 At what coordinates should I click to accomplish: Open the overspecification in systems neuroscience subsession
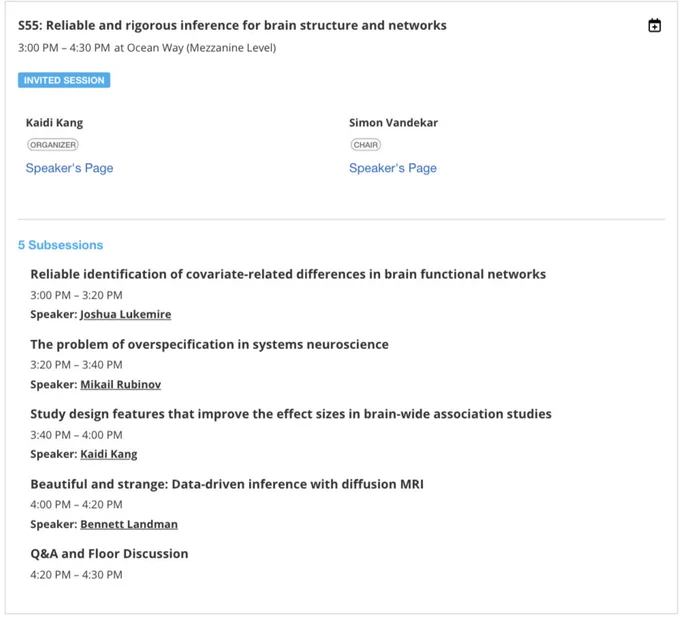pos(209,344)
